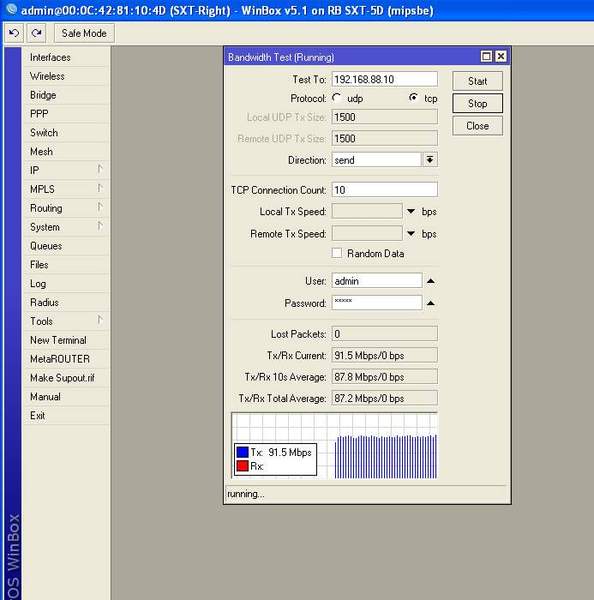Screen dimensions: 594x600
Task: Click the Tx/Rx Current value 91.5 Mbps
Action: 385,355
